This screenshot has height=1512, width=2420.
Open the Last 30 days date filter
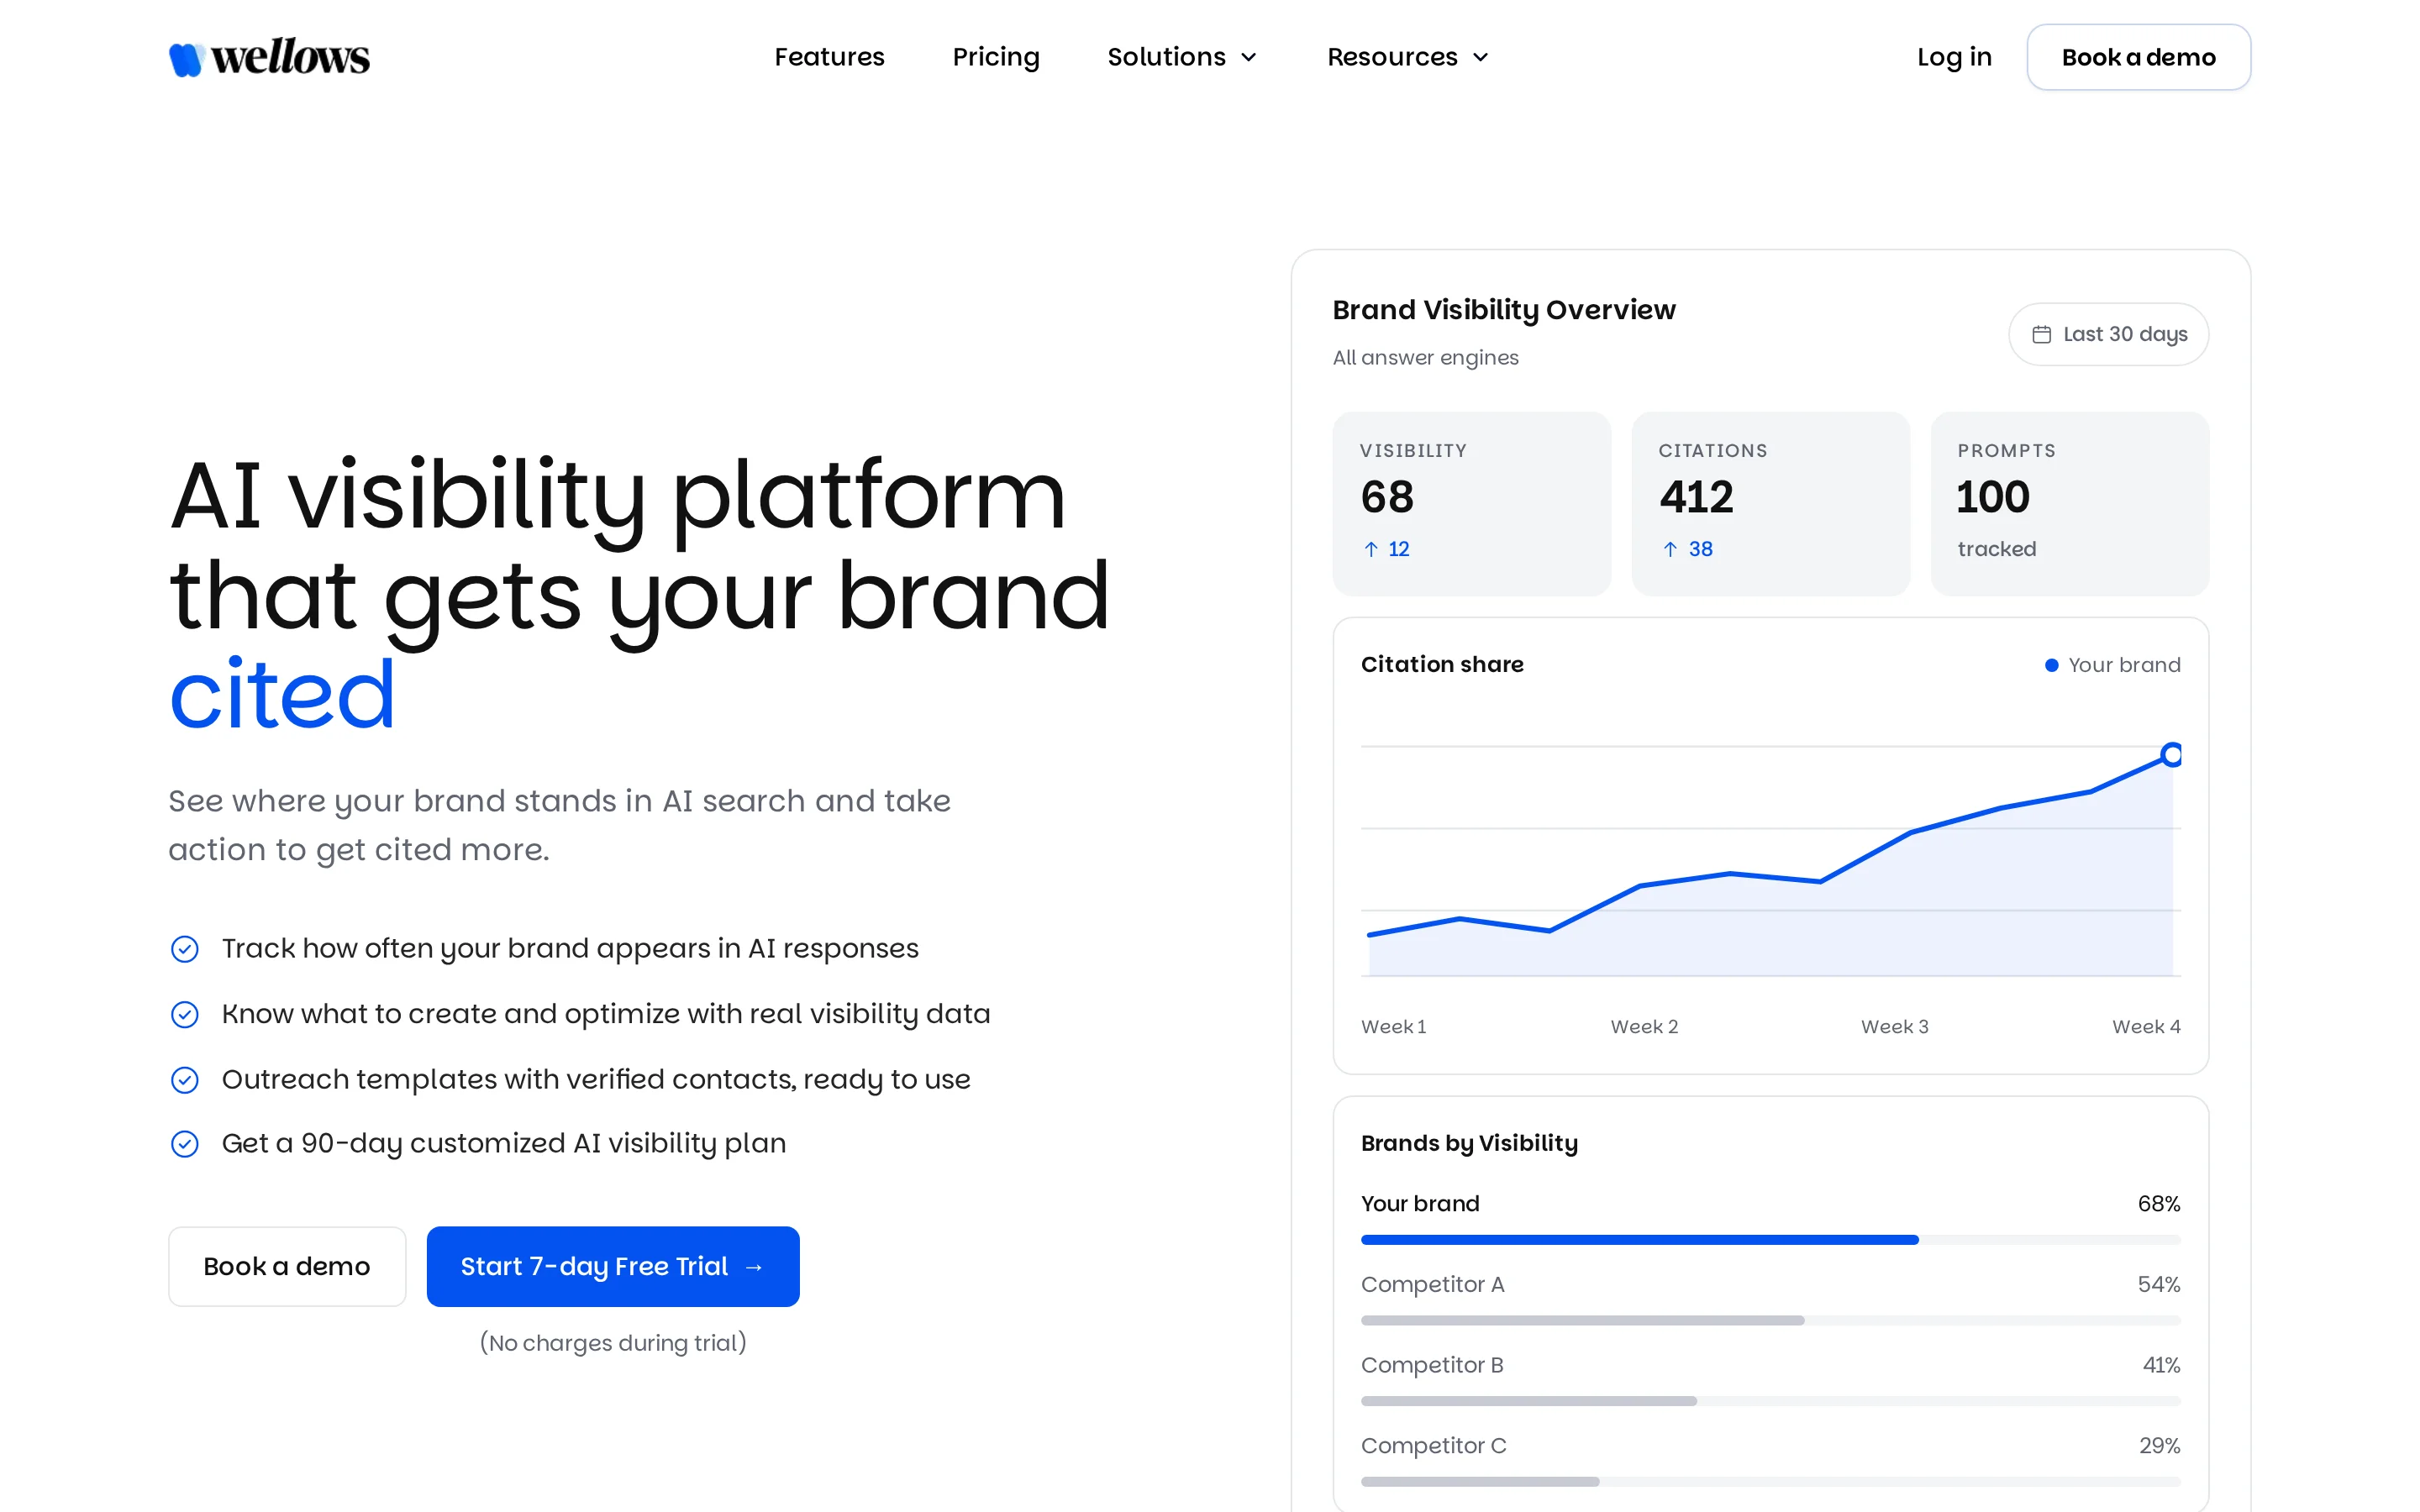[x=2108, y=334]
